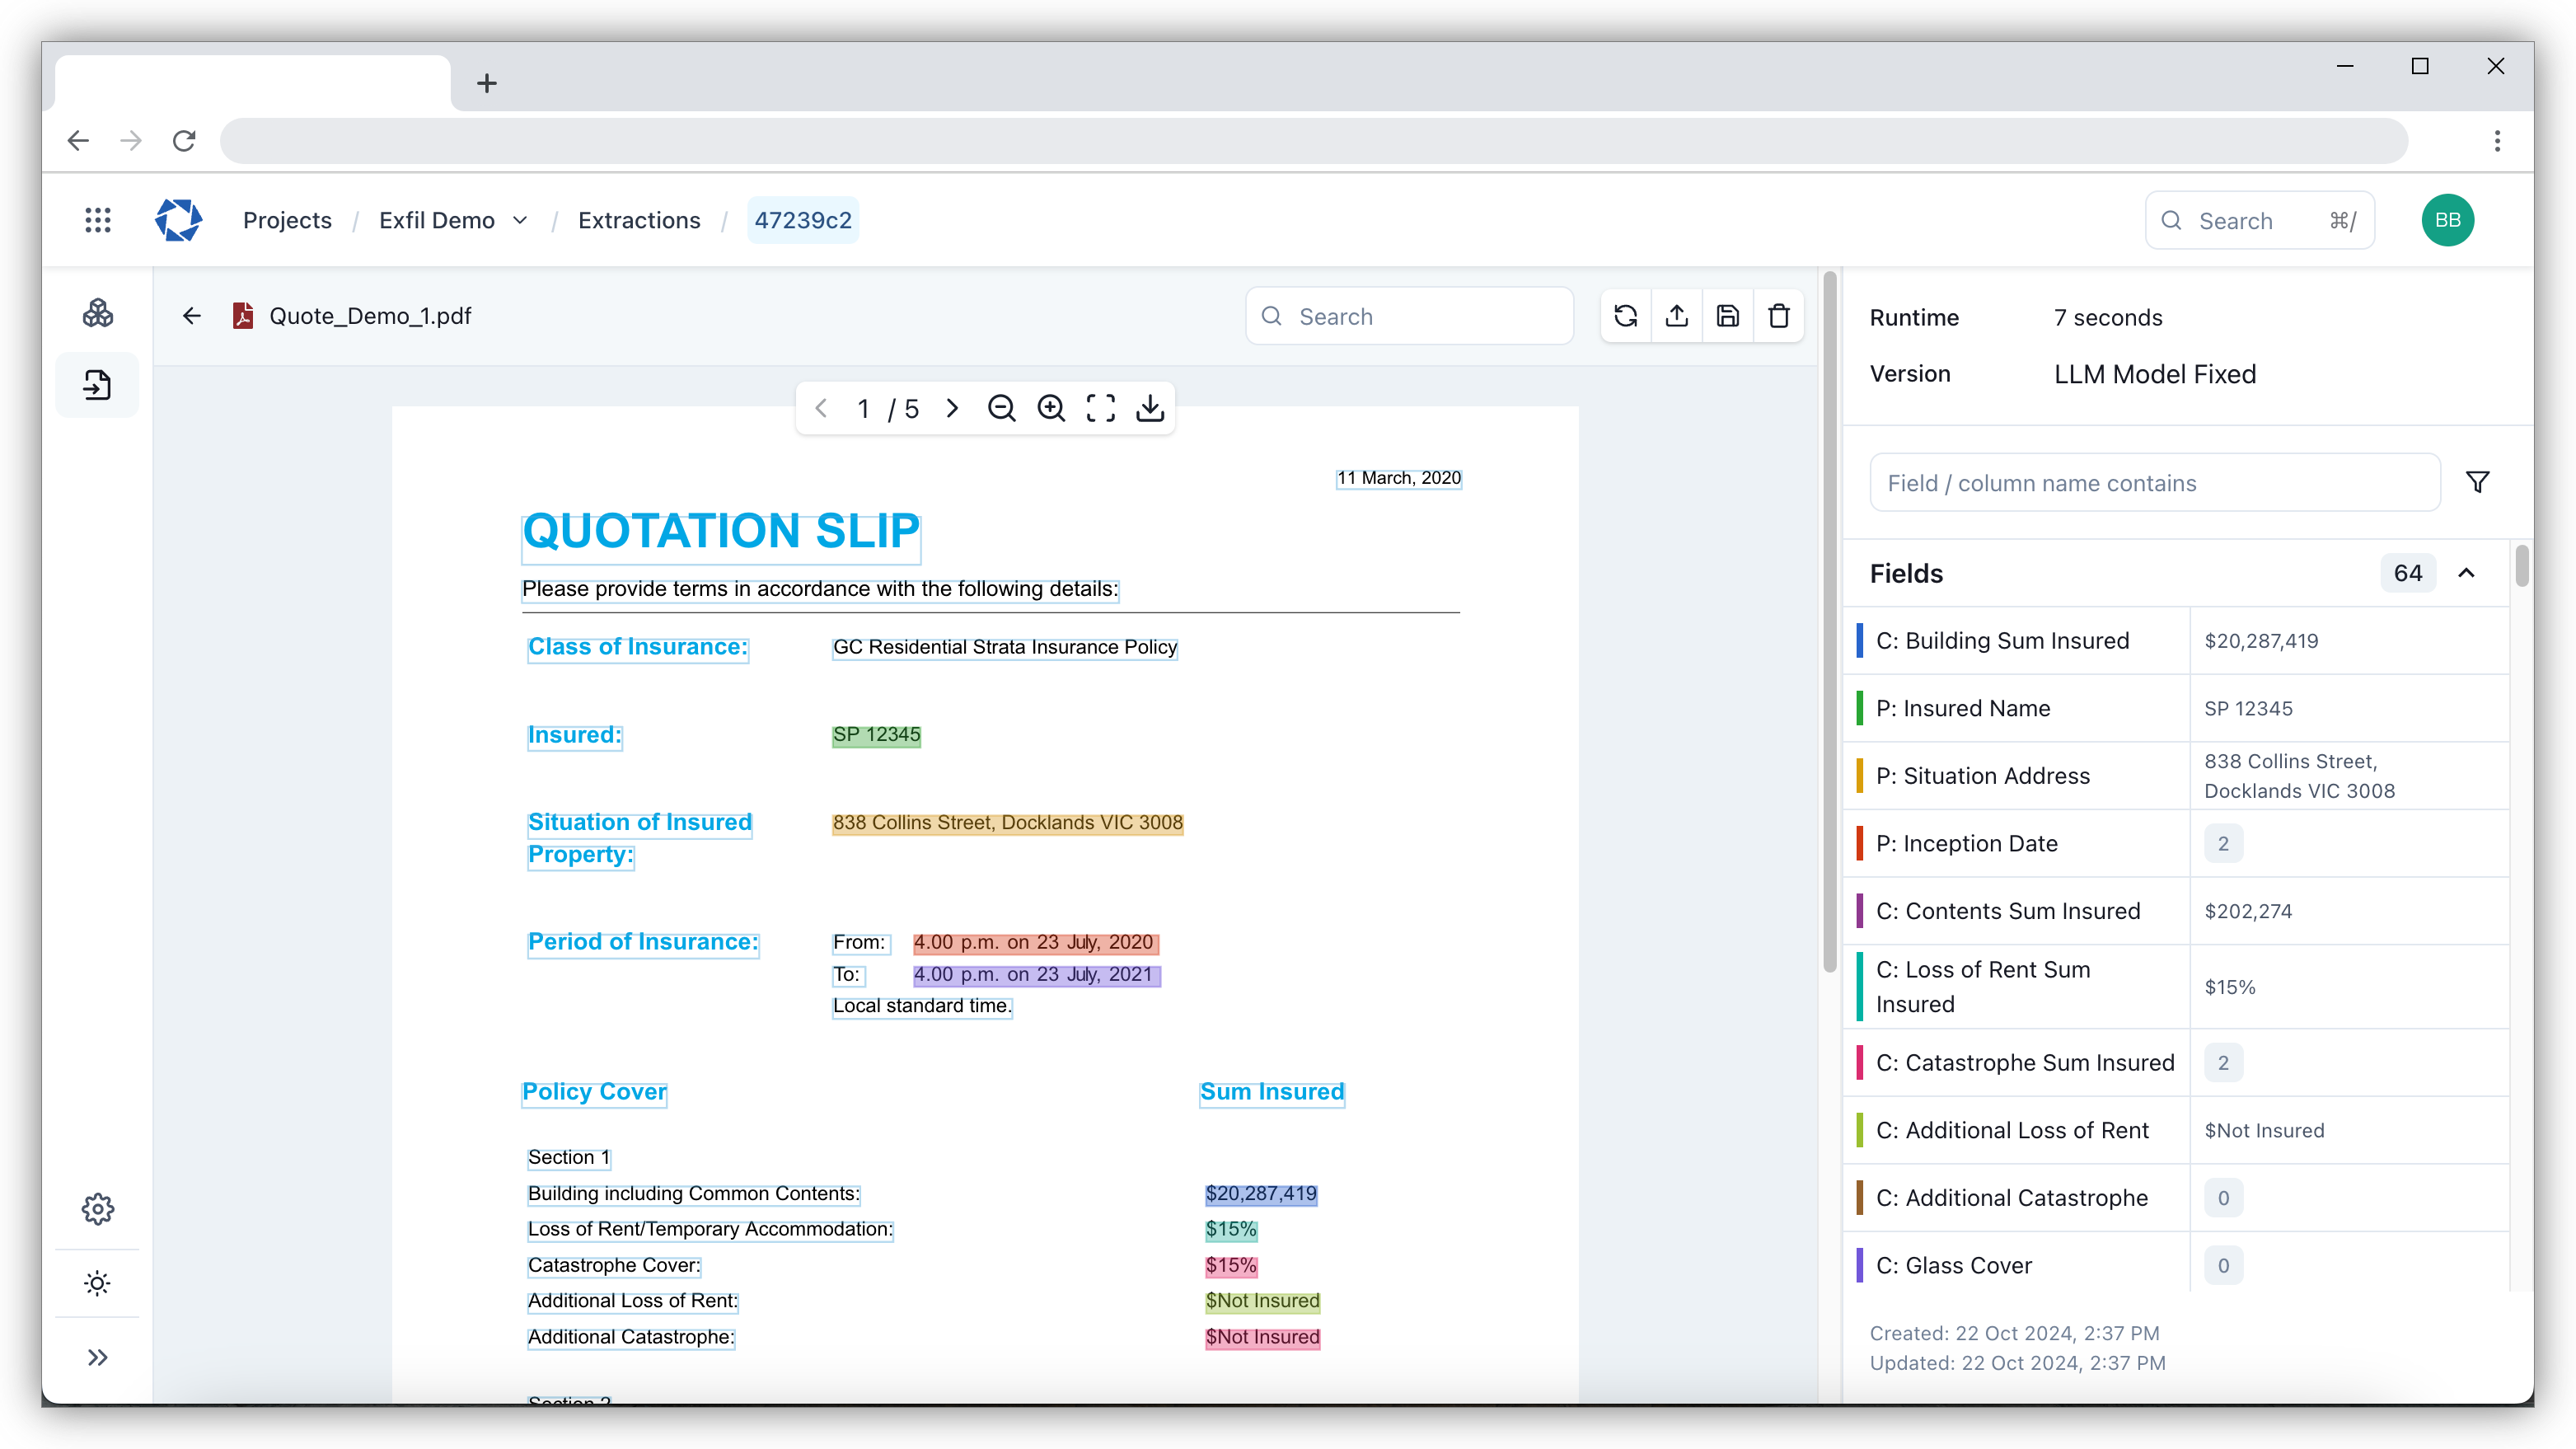Zoom in on the PDF page
The width and height of the screenshot is (2576, 1449).
click(x=1051, y=408)
